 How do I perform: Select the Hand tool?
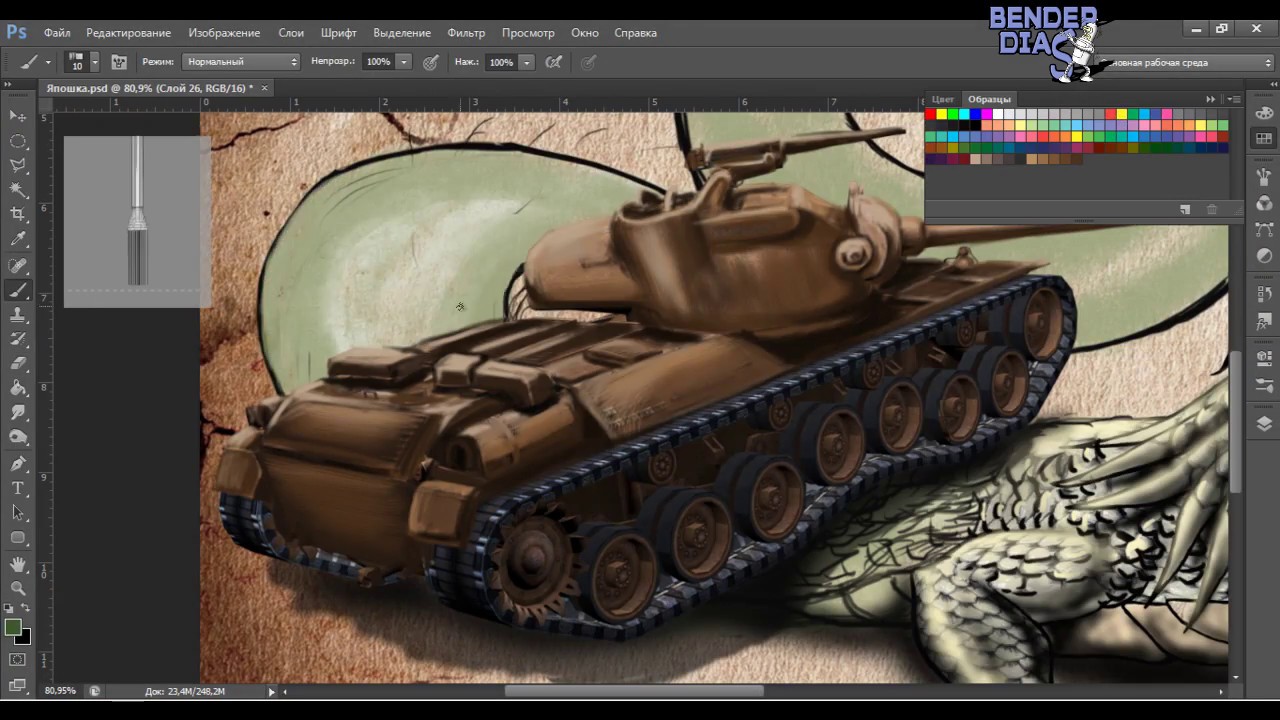point(18,565)
